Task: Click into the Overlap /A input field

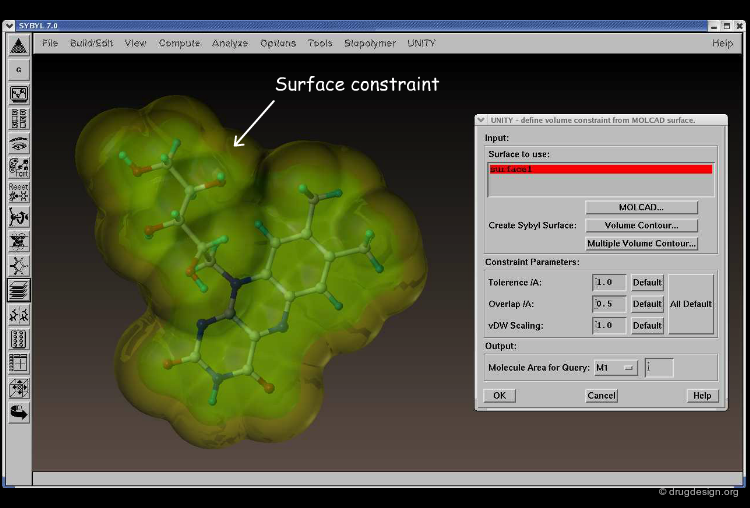Action: pyautogui.click(x=609, y=304)
